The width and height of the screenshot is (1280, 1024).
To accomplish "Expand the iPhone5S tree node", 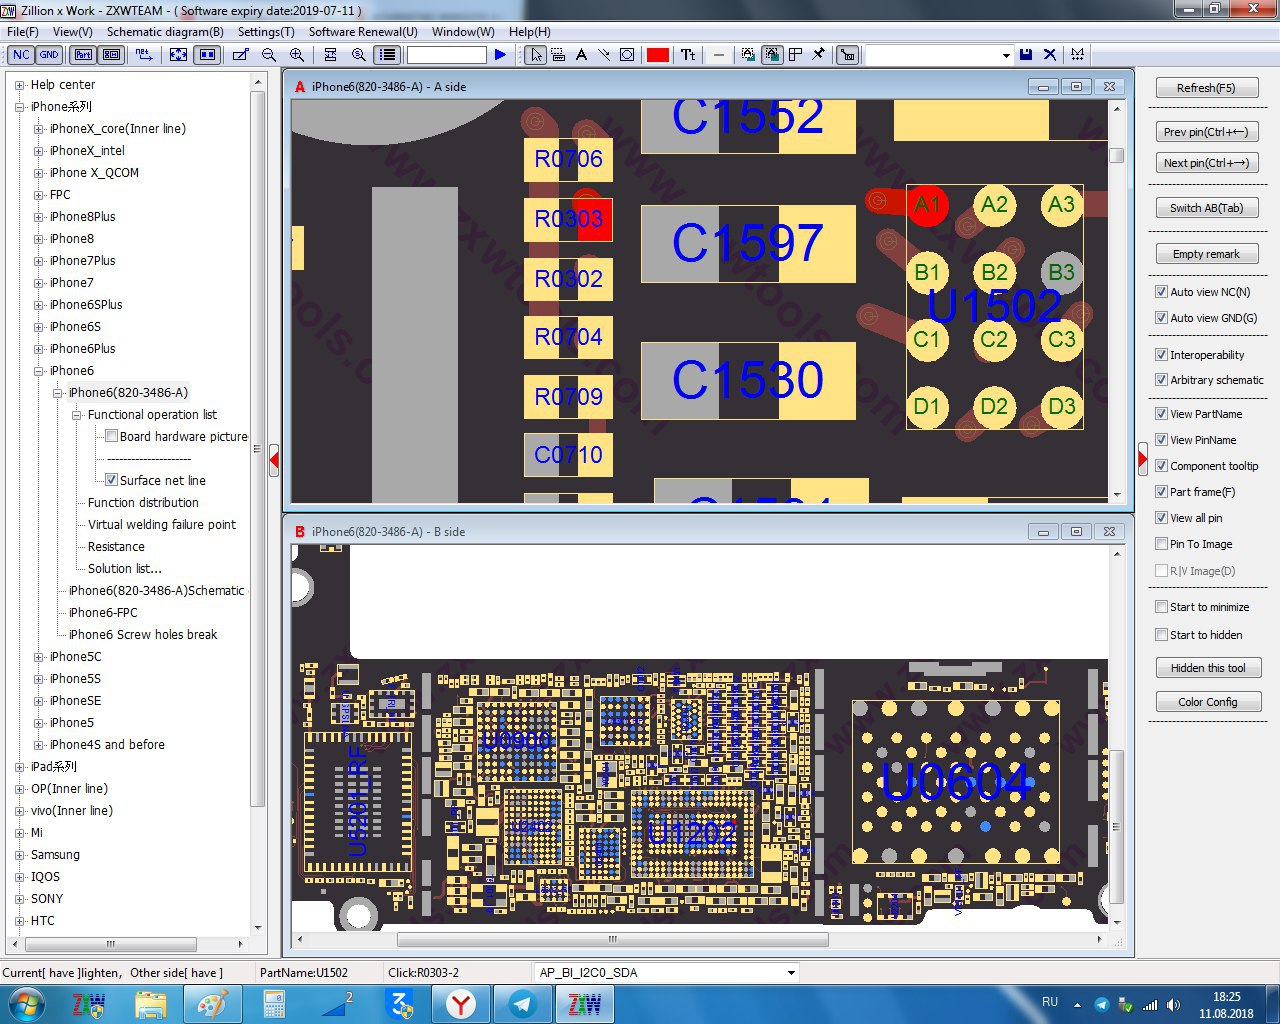I will (38, 679).
